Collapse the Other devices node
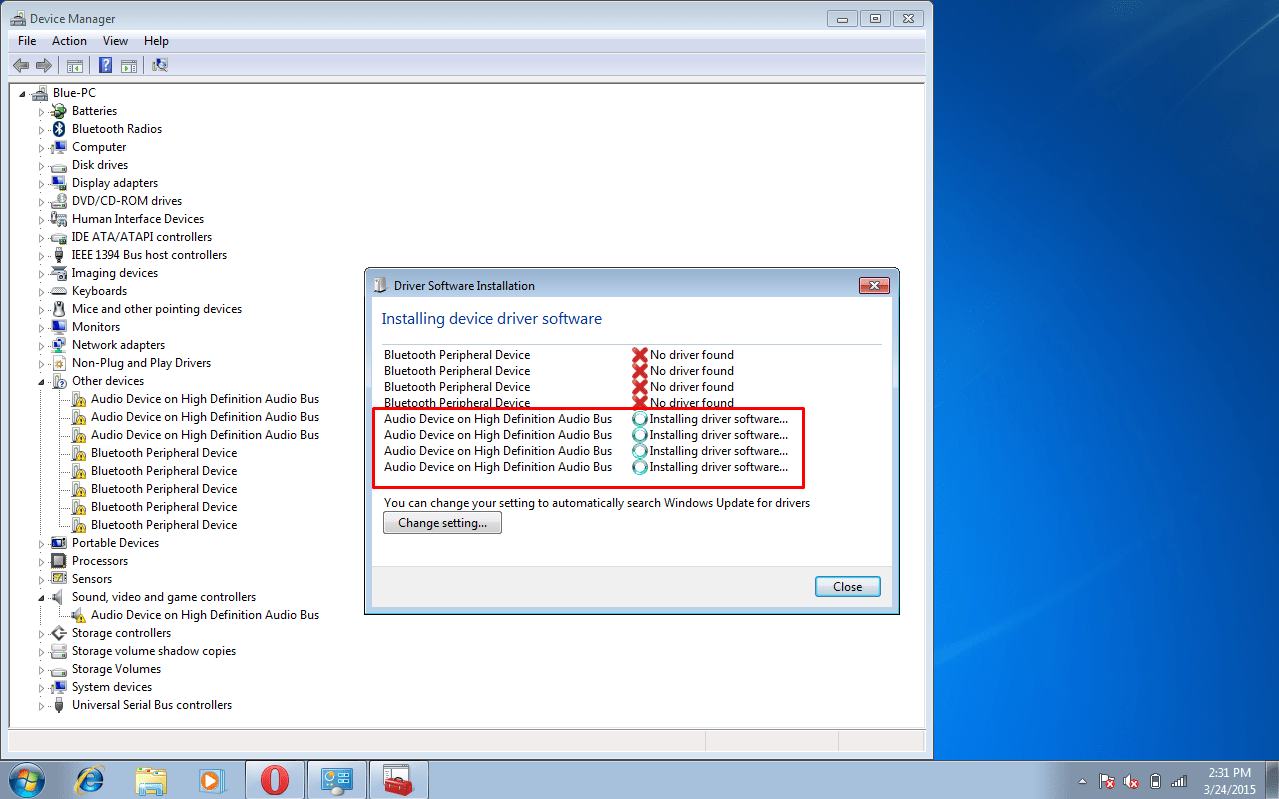This screenshot has width=1279, height=799. click(42, 382)
